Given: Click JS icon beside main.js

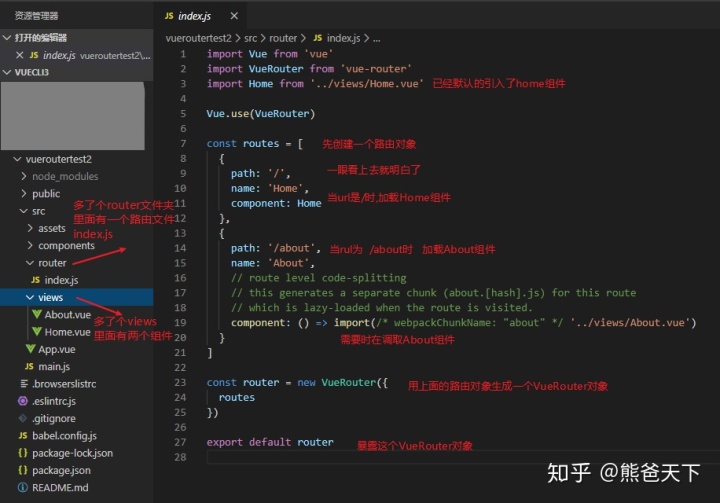Looking at the screenshot, I should point(29,366).
